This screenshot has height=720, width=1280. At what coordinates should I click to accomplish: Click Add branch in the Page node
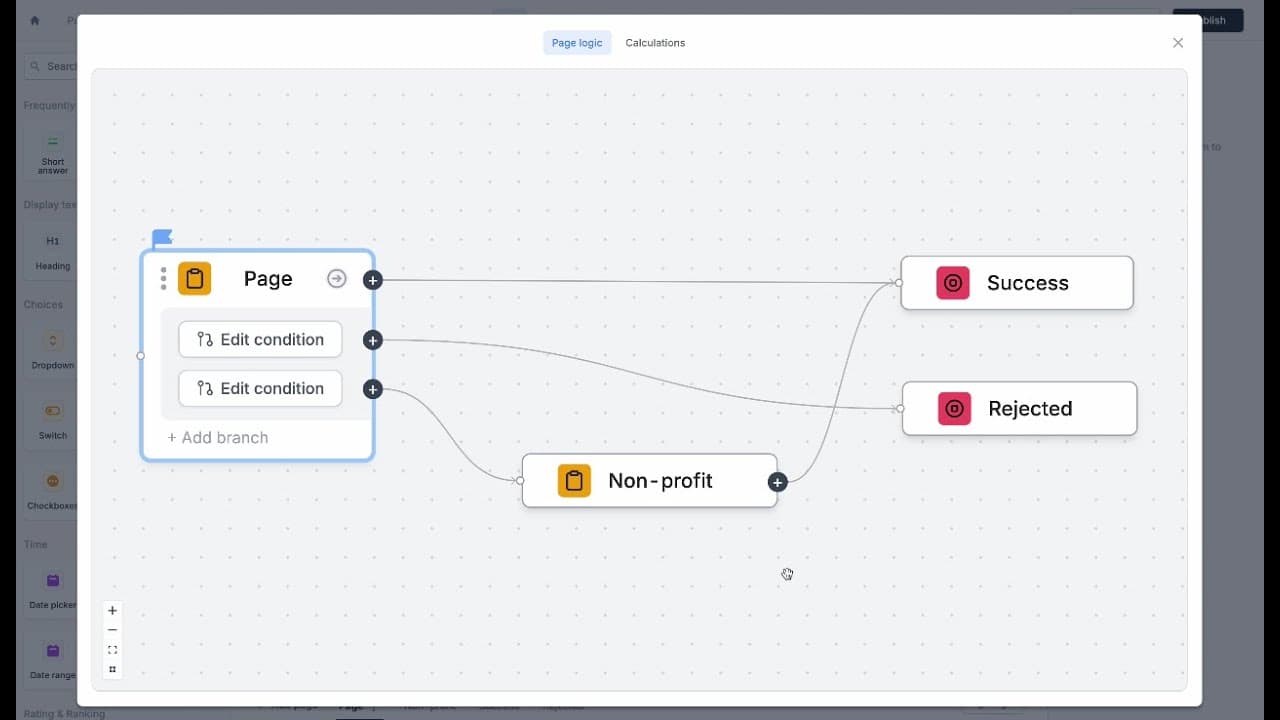(218, 438)
